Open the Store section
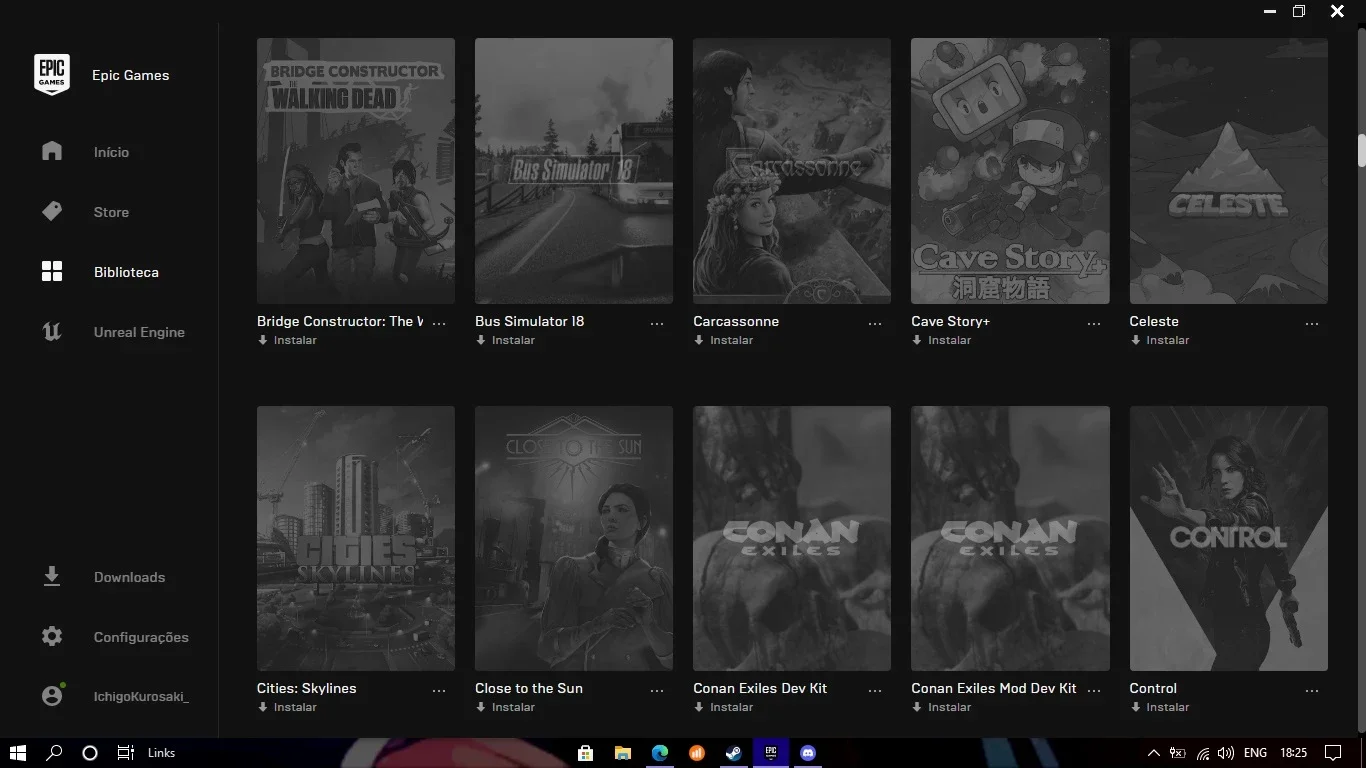Image resolution: width=1366 pixels, height=768 pixels. (x=111, y=212)
